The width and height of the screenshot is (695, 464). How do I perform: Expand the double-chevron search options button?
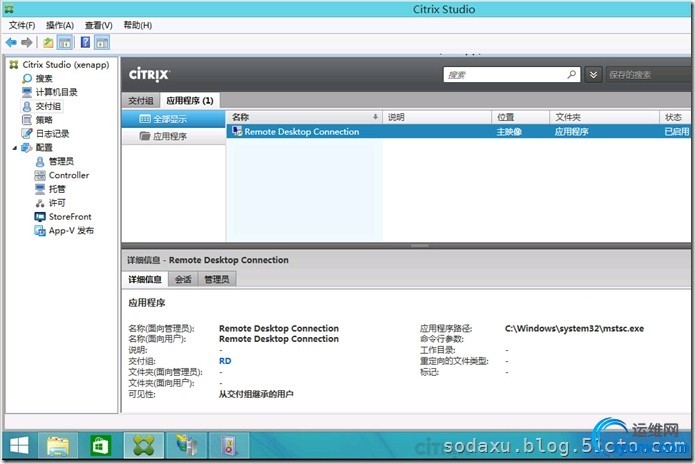[x=593, y=74]
